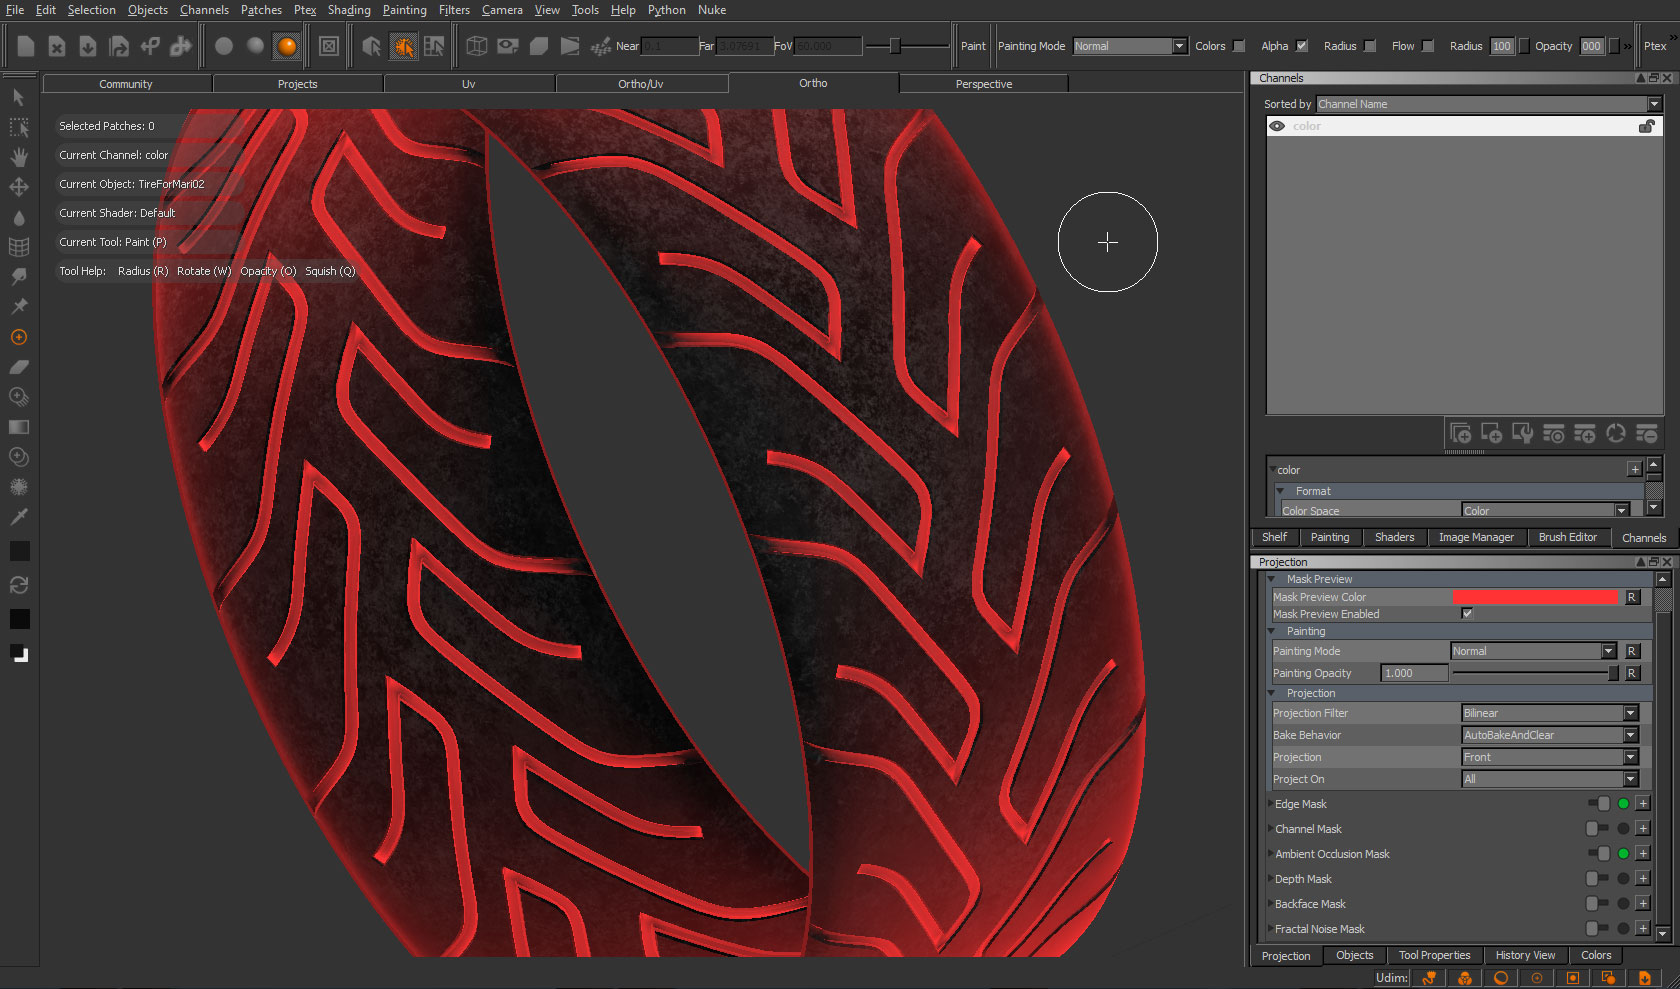Select the orange Paint tool in left toolbar
The width and height of the screenshot is (1680, 989).
tap(18, 337)
